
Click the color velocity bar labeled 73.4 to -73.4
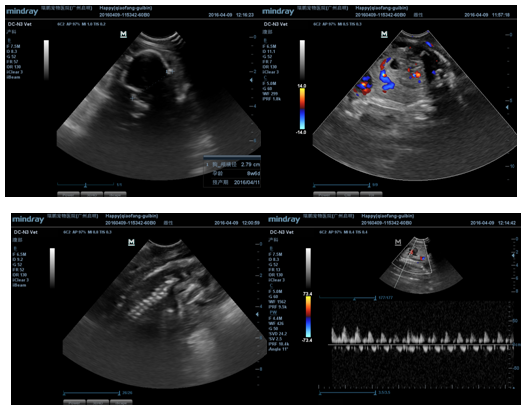308,317
